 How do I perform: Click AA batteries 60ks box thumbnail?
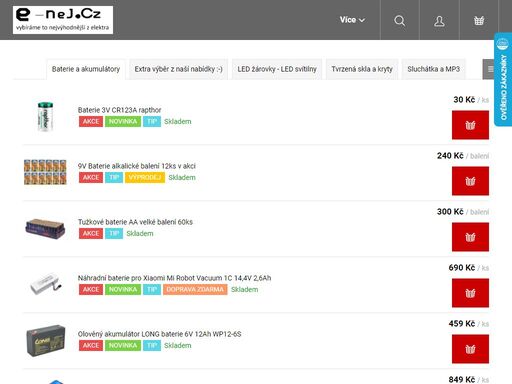45,228
